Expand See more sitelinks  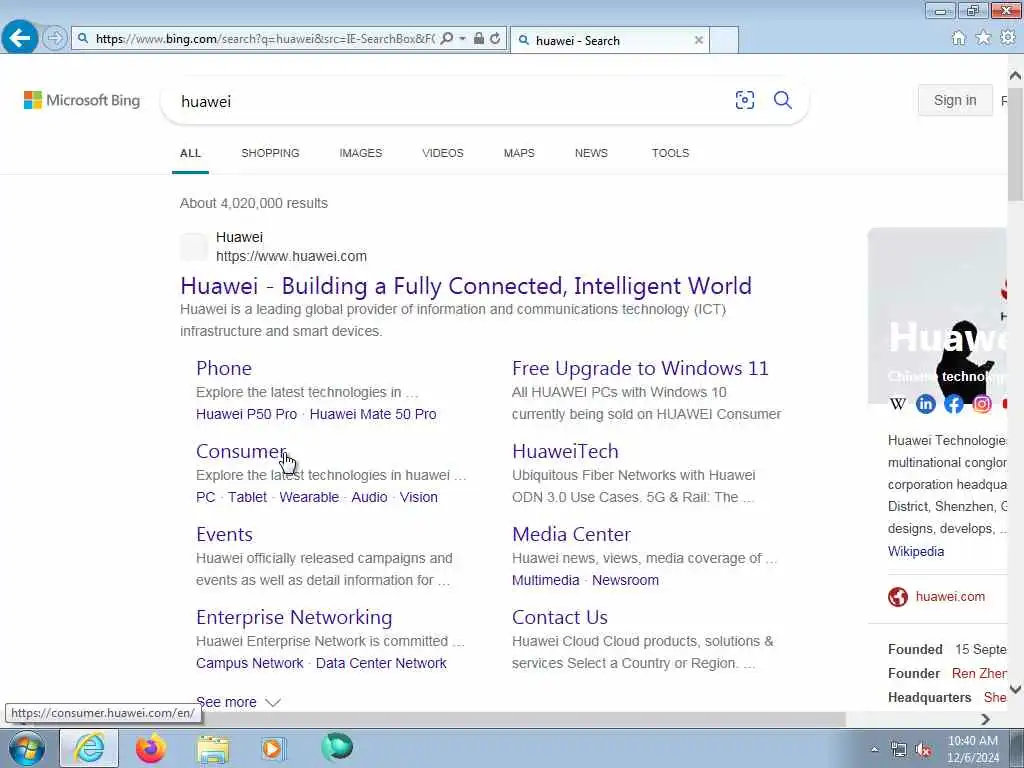(238, 702)
